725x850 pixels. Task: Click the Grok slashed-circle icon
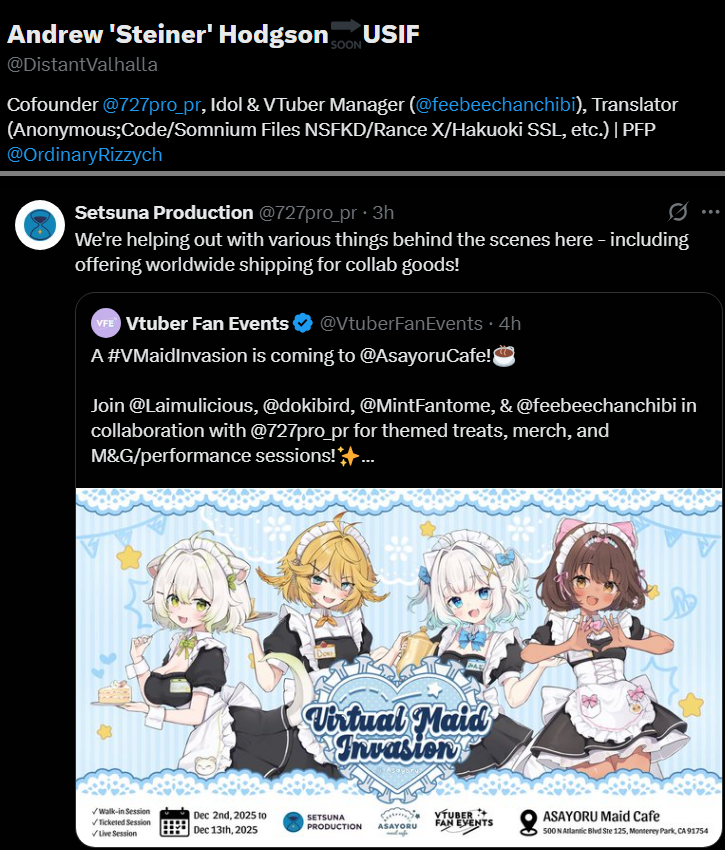click(x=678, y=212)
